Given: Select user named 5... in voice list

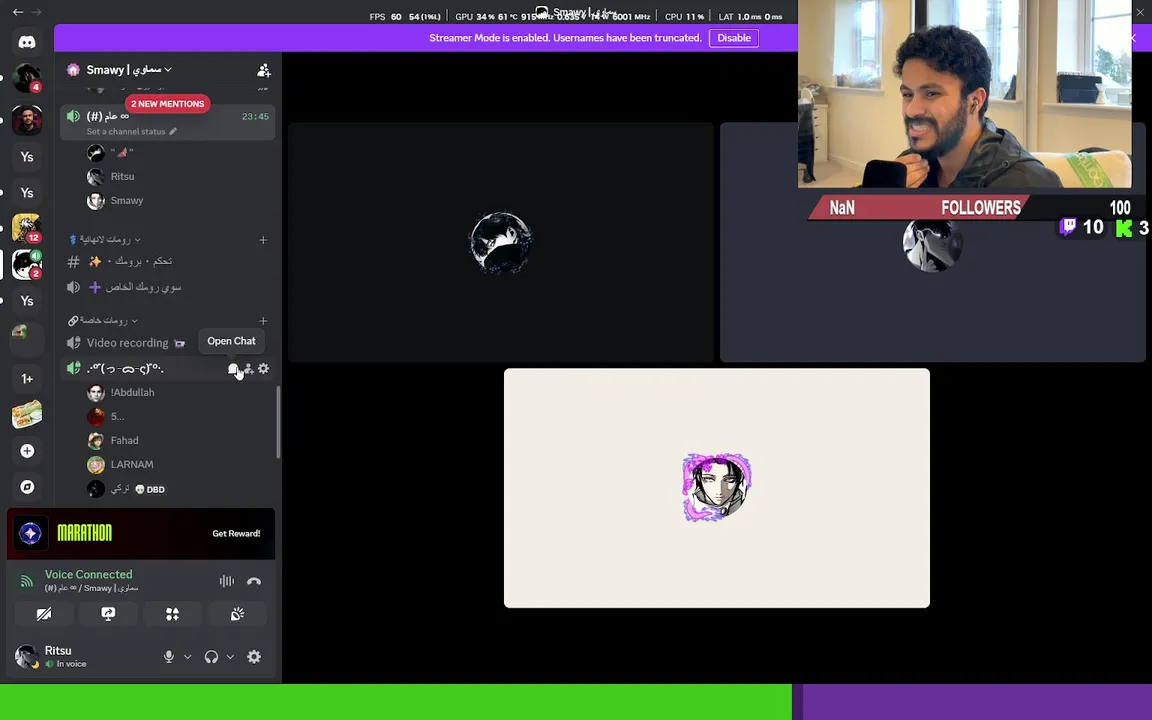Looking at the screenshot, I should pyautogui.click(x=118, y=417).
